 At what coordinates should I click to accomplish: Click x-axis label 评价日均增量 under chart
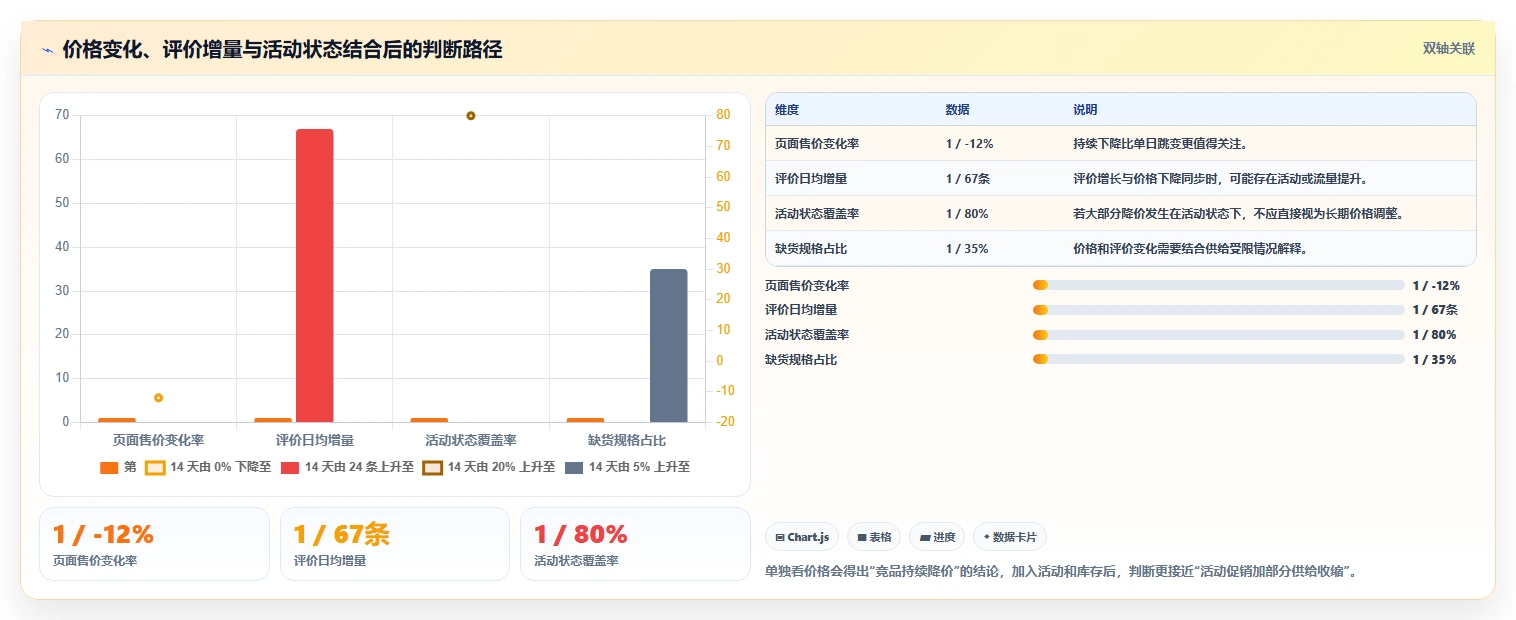click(x=314, y=440)
